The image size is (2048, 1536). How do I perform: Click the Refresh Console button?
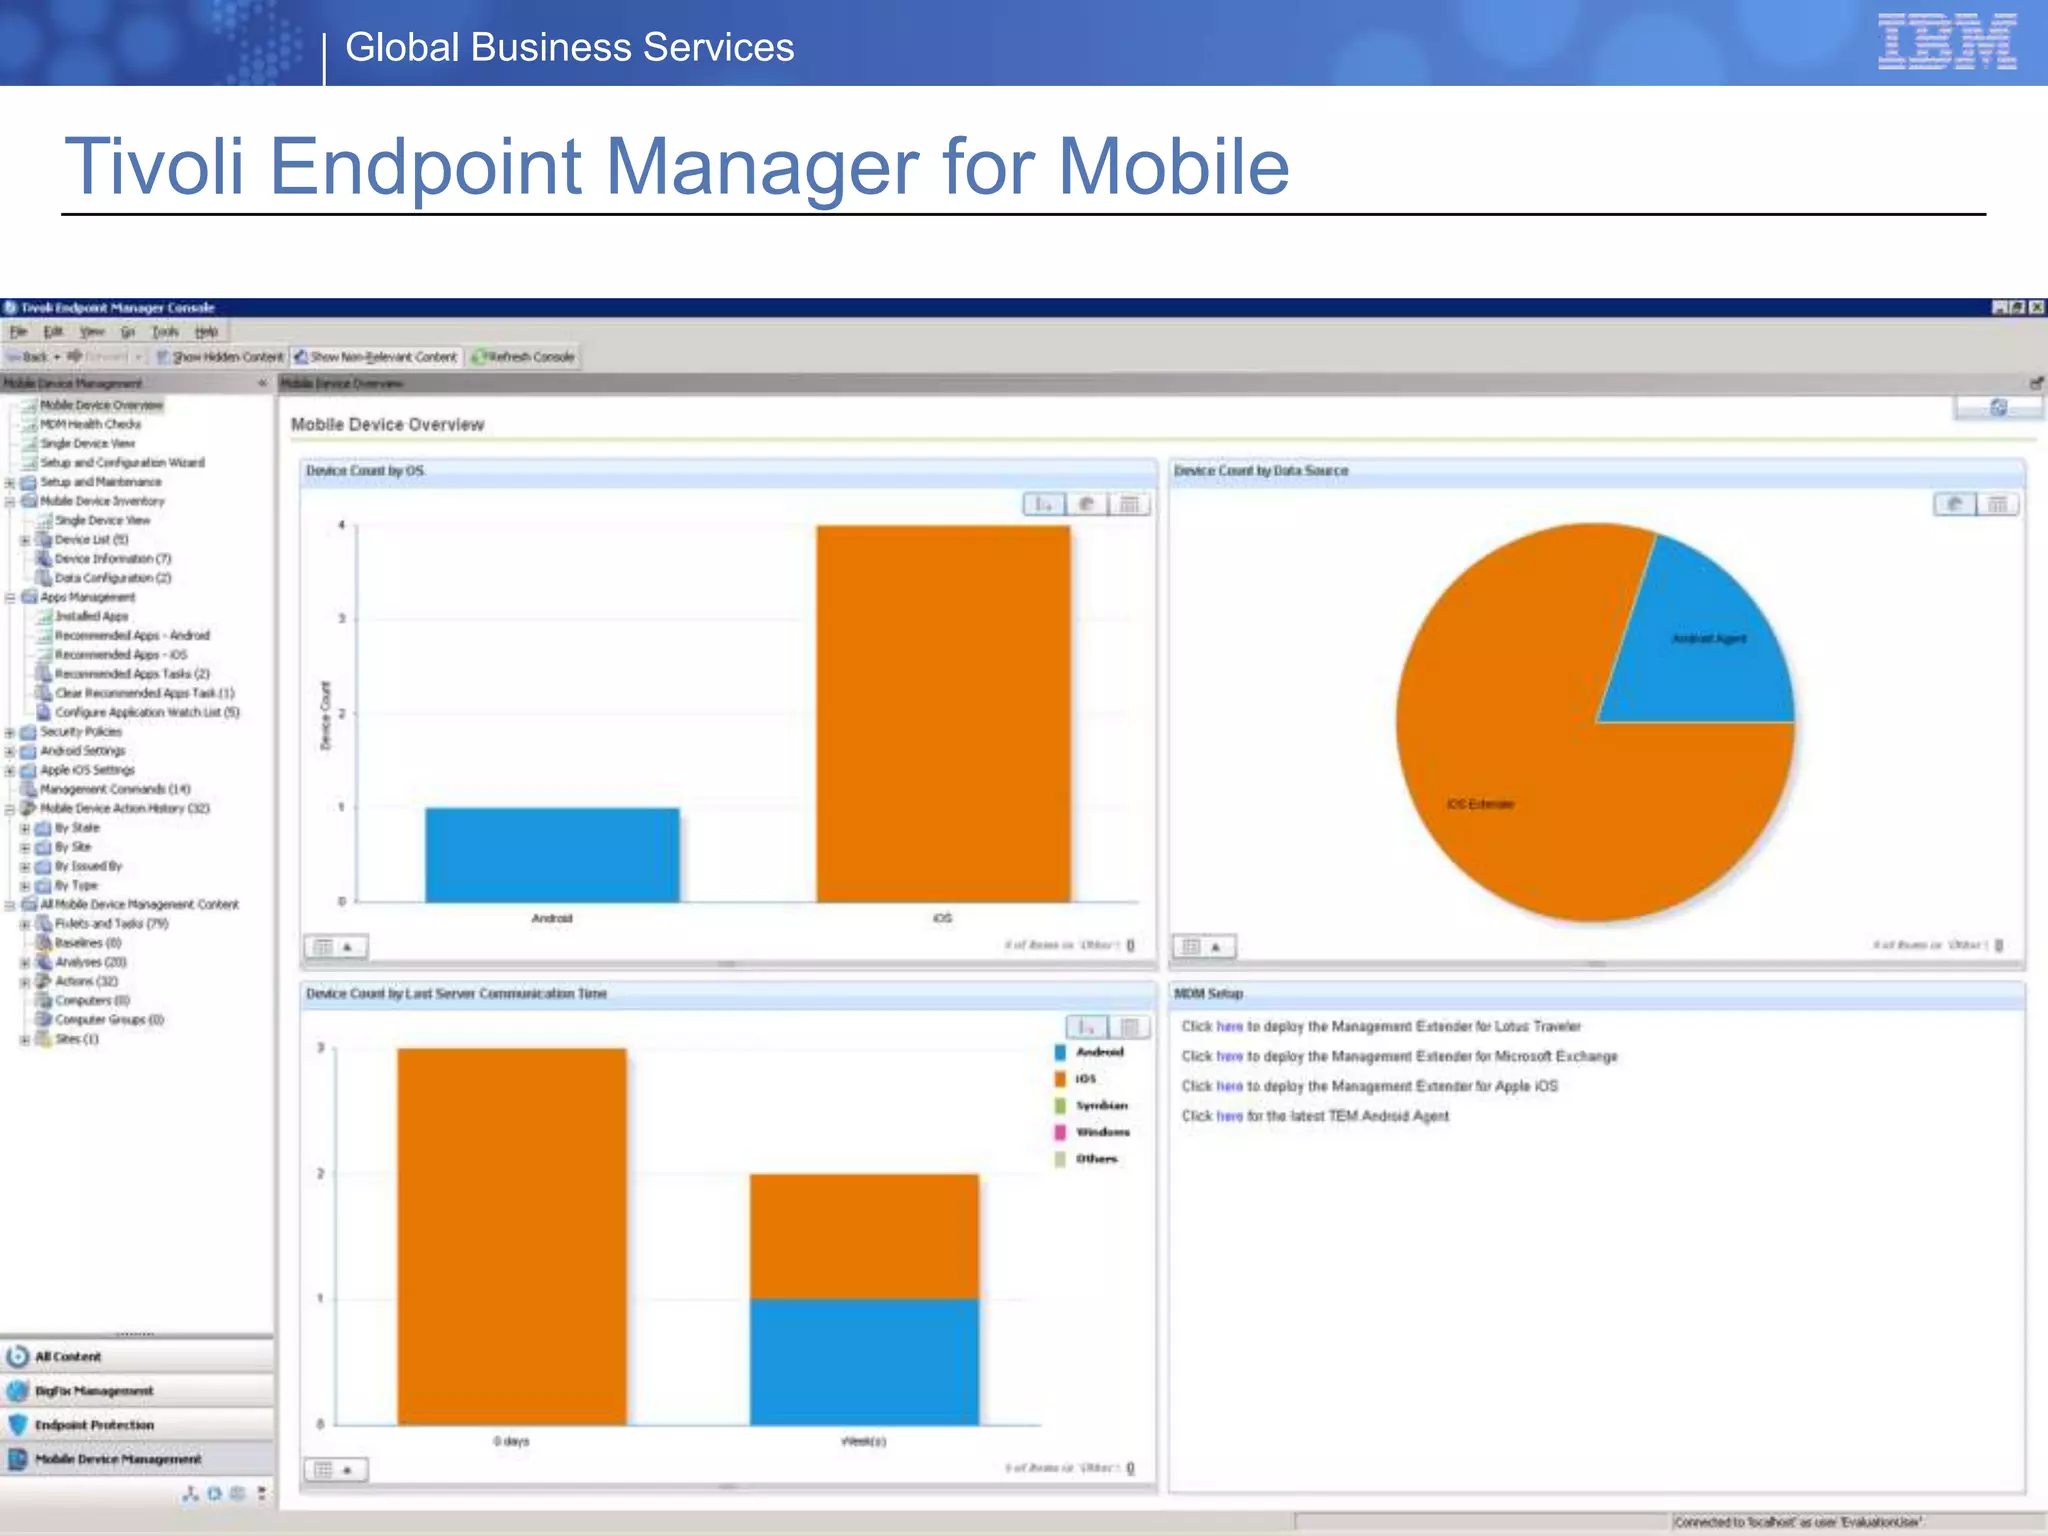click(524, 357)
